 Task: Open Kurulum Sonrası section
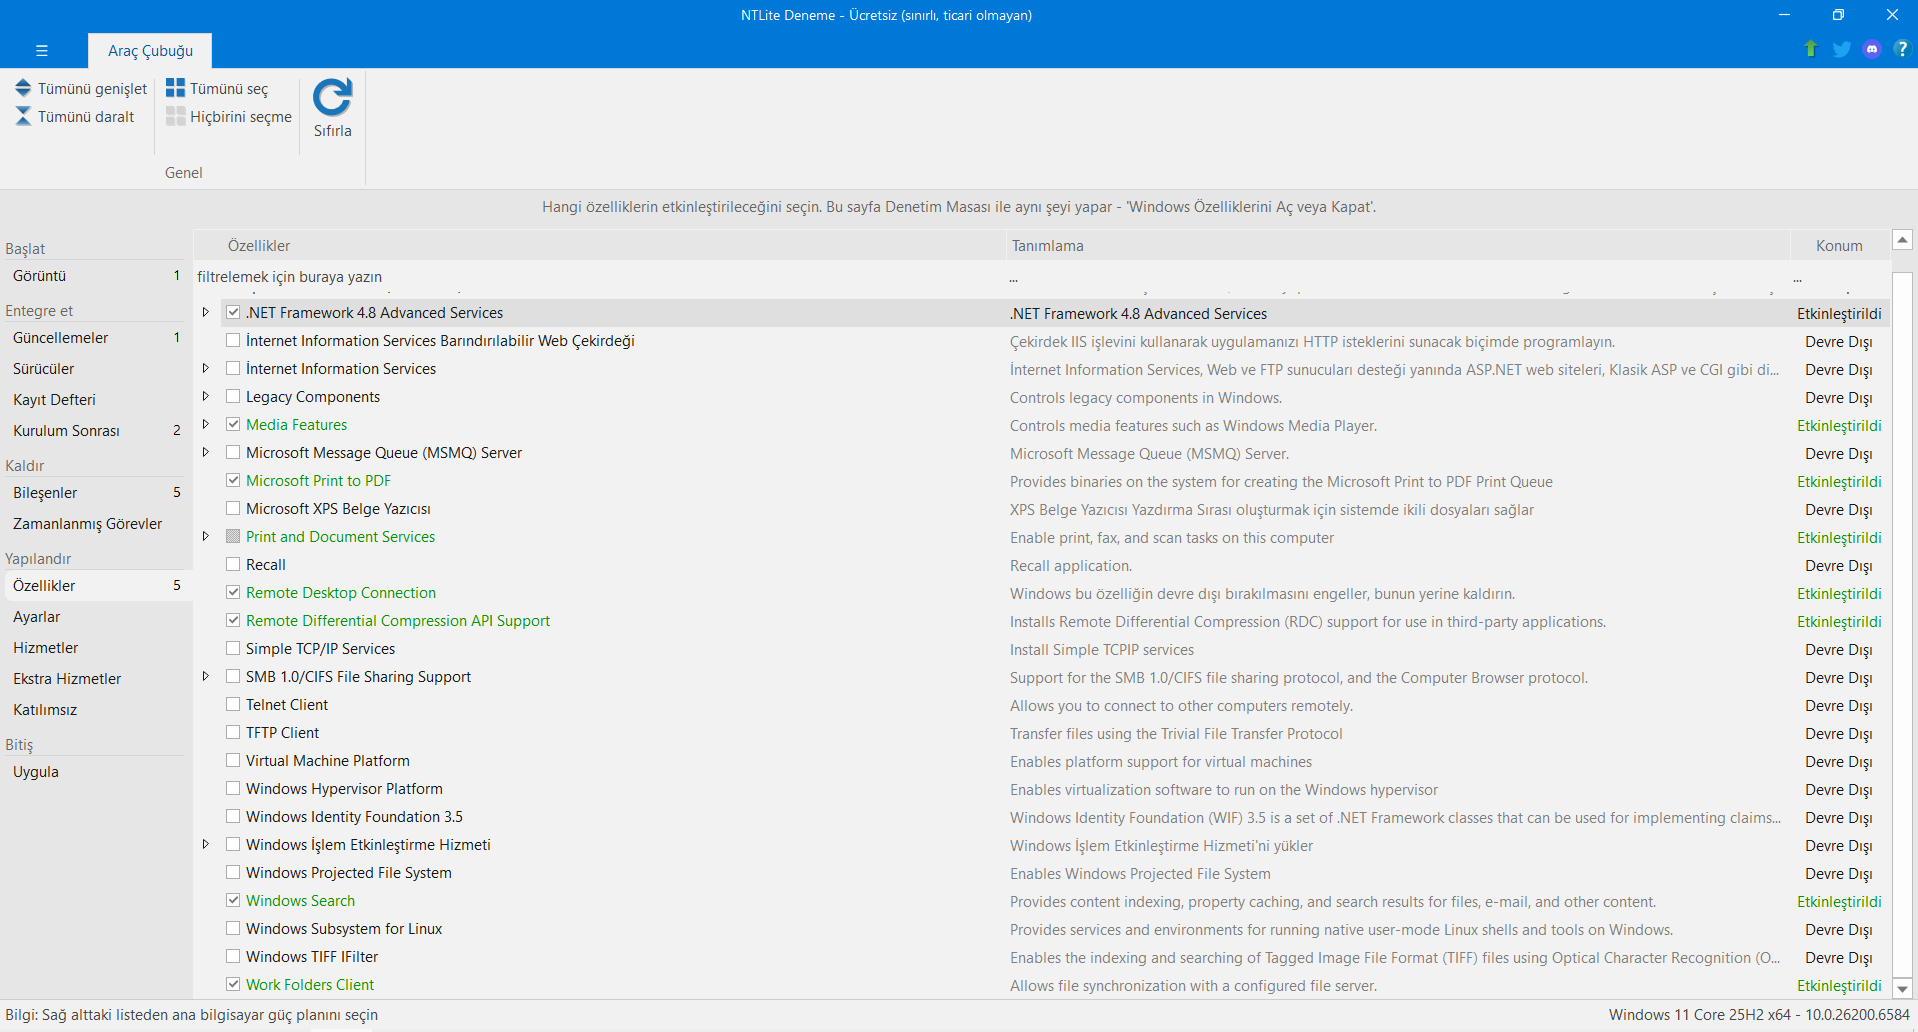coord(95,431)
